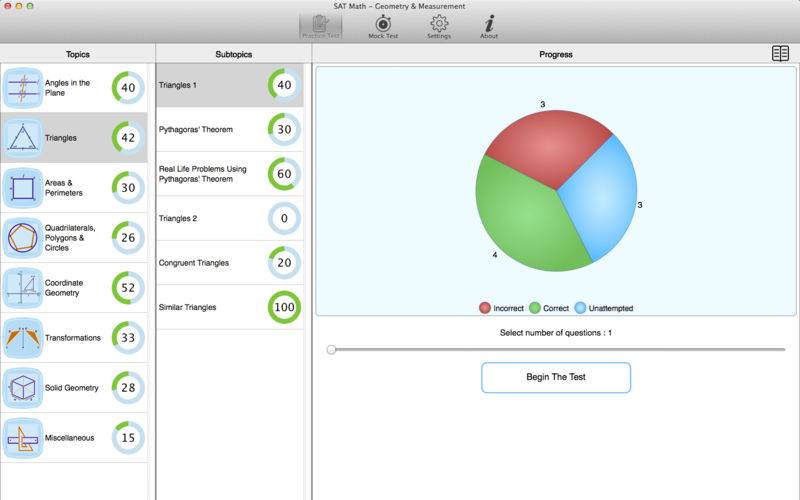Click the Topics column header
The image size is (800, 500).
(78, 54)
